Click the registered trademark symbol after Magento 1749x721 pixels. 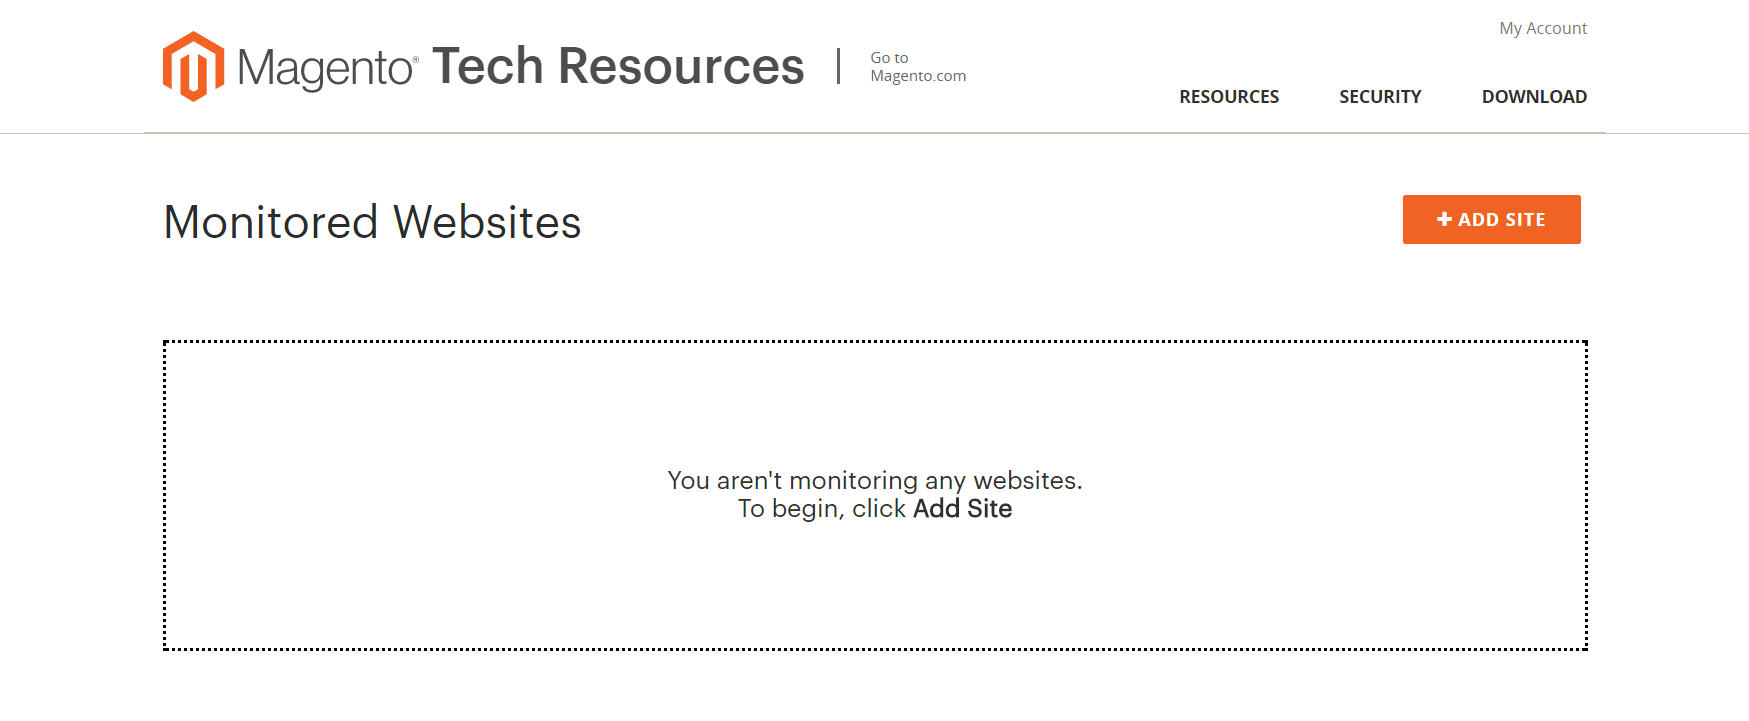(x=416, y=60)
